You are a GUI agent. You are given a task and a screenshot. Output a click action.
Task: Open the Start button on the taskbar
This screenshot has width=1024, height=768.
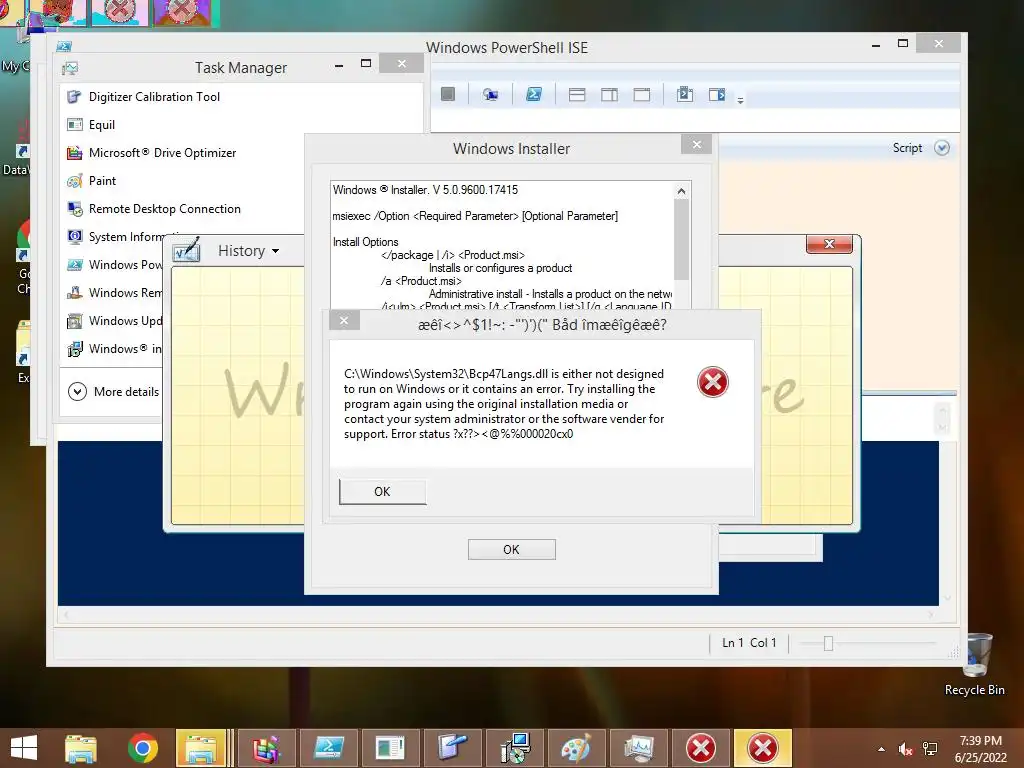24,748
